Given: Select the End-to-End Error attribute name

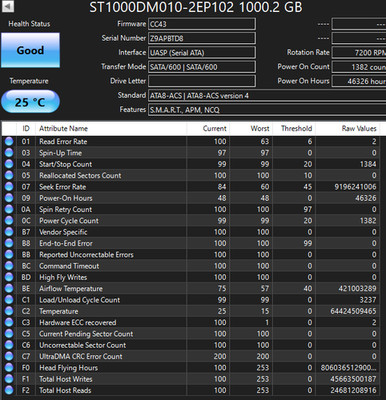Looking at the screenshot, I should pyautogui.click(x=66, y=243).
